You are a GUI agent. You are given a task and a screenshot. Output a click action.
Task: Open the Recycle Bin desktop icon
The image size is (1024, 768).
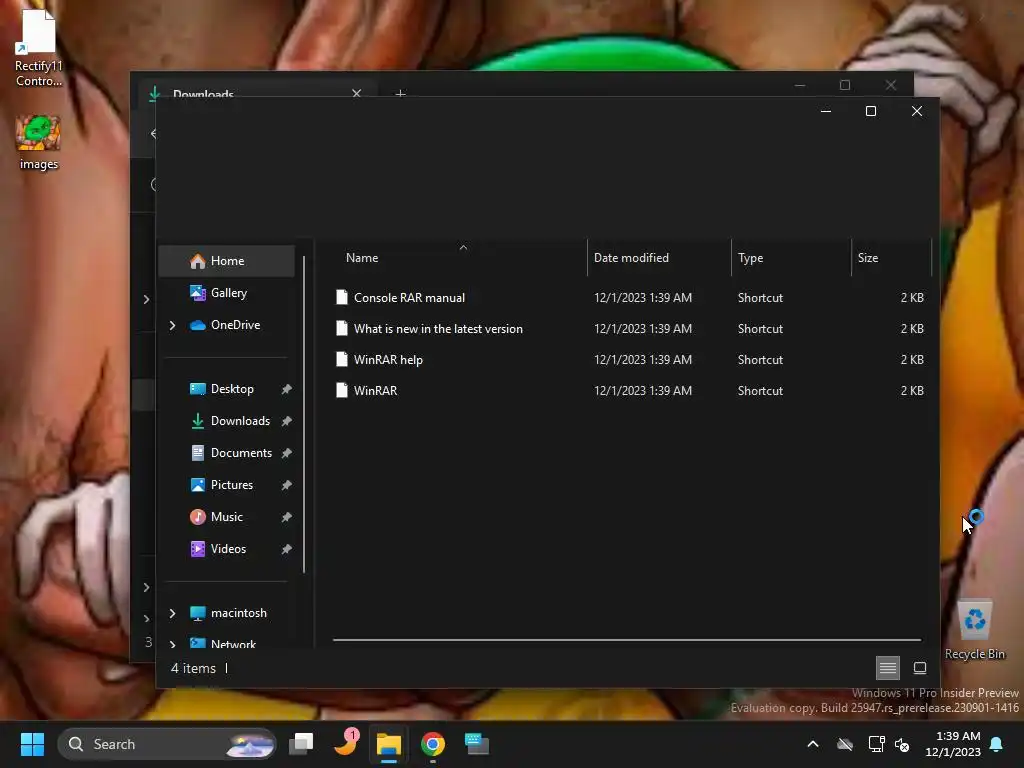click(x=974, y=630)
